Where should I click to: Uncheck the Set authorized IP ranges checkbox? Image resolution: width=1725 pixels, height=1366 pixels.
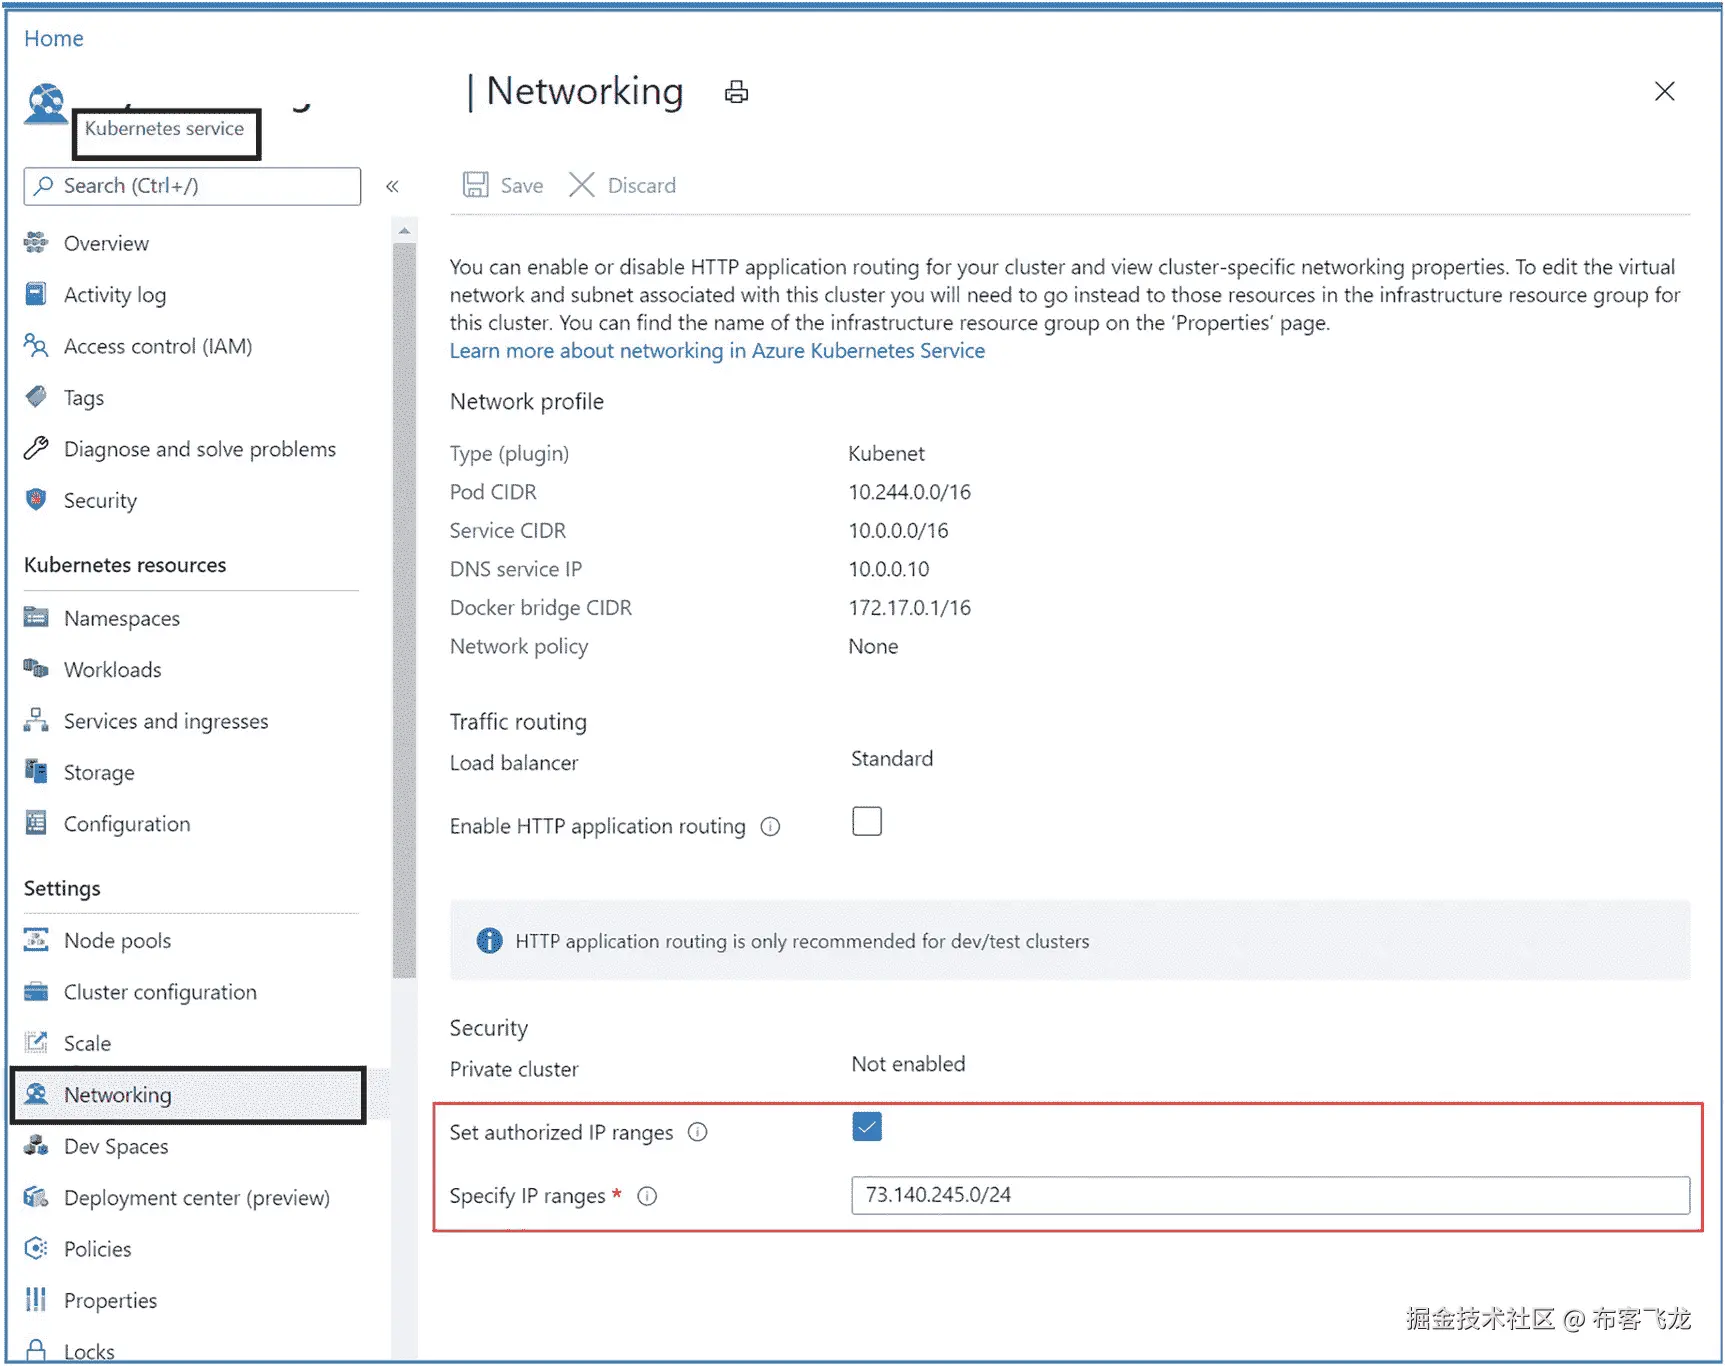pyautogui.click(x=867, y=1127)
